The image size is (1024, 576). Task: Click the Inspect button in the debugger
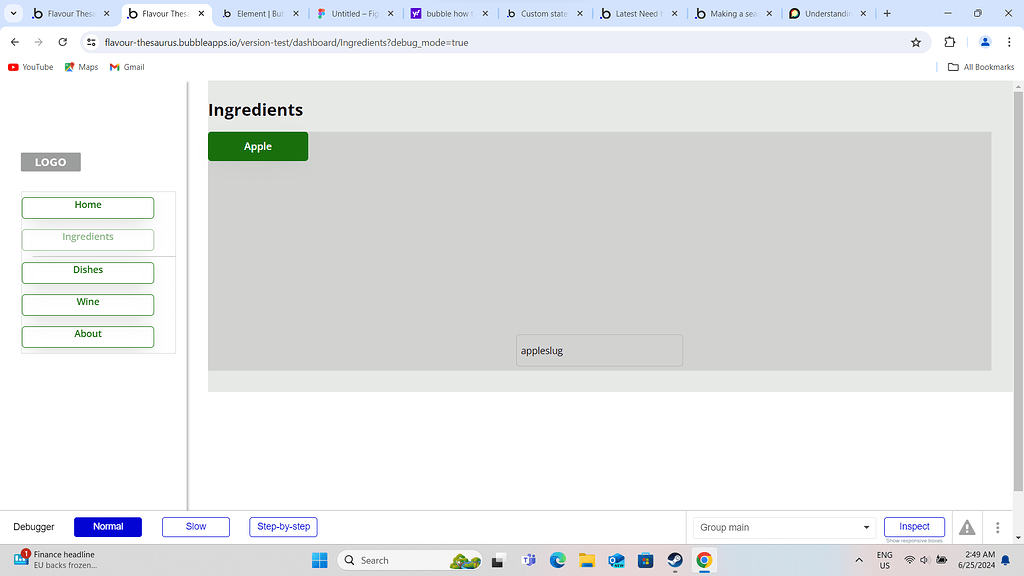(x=913, y=526)
